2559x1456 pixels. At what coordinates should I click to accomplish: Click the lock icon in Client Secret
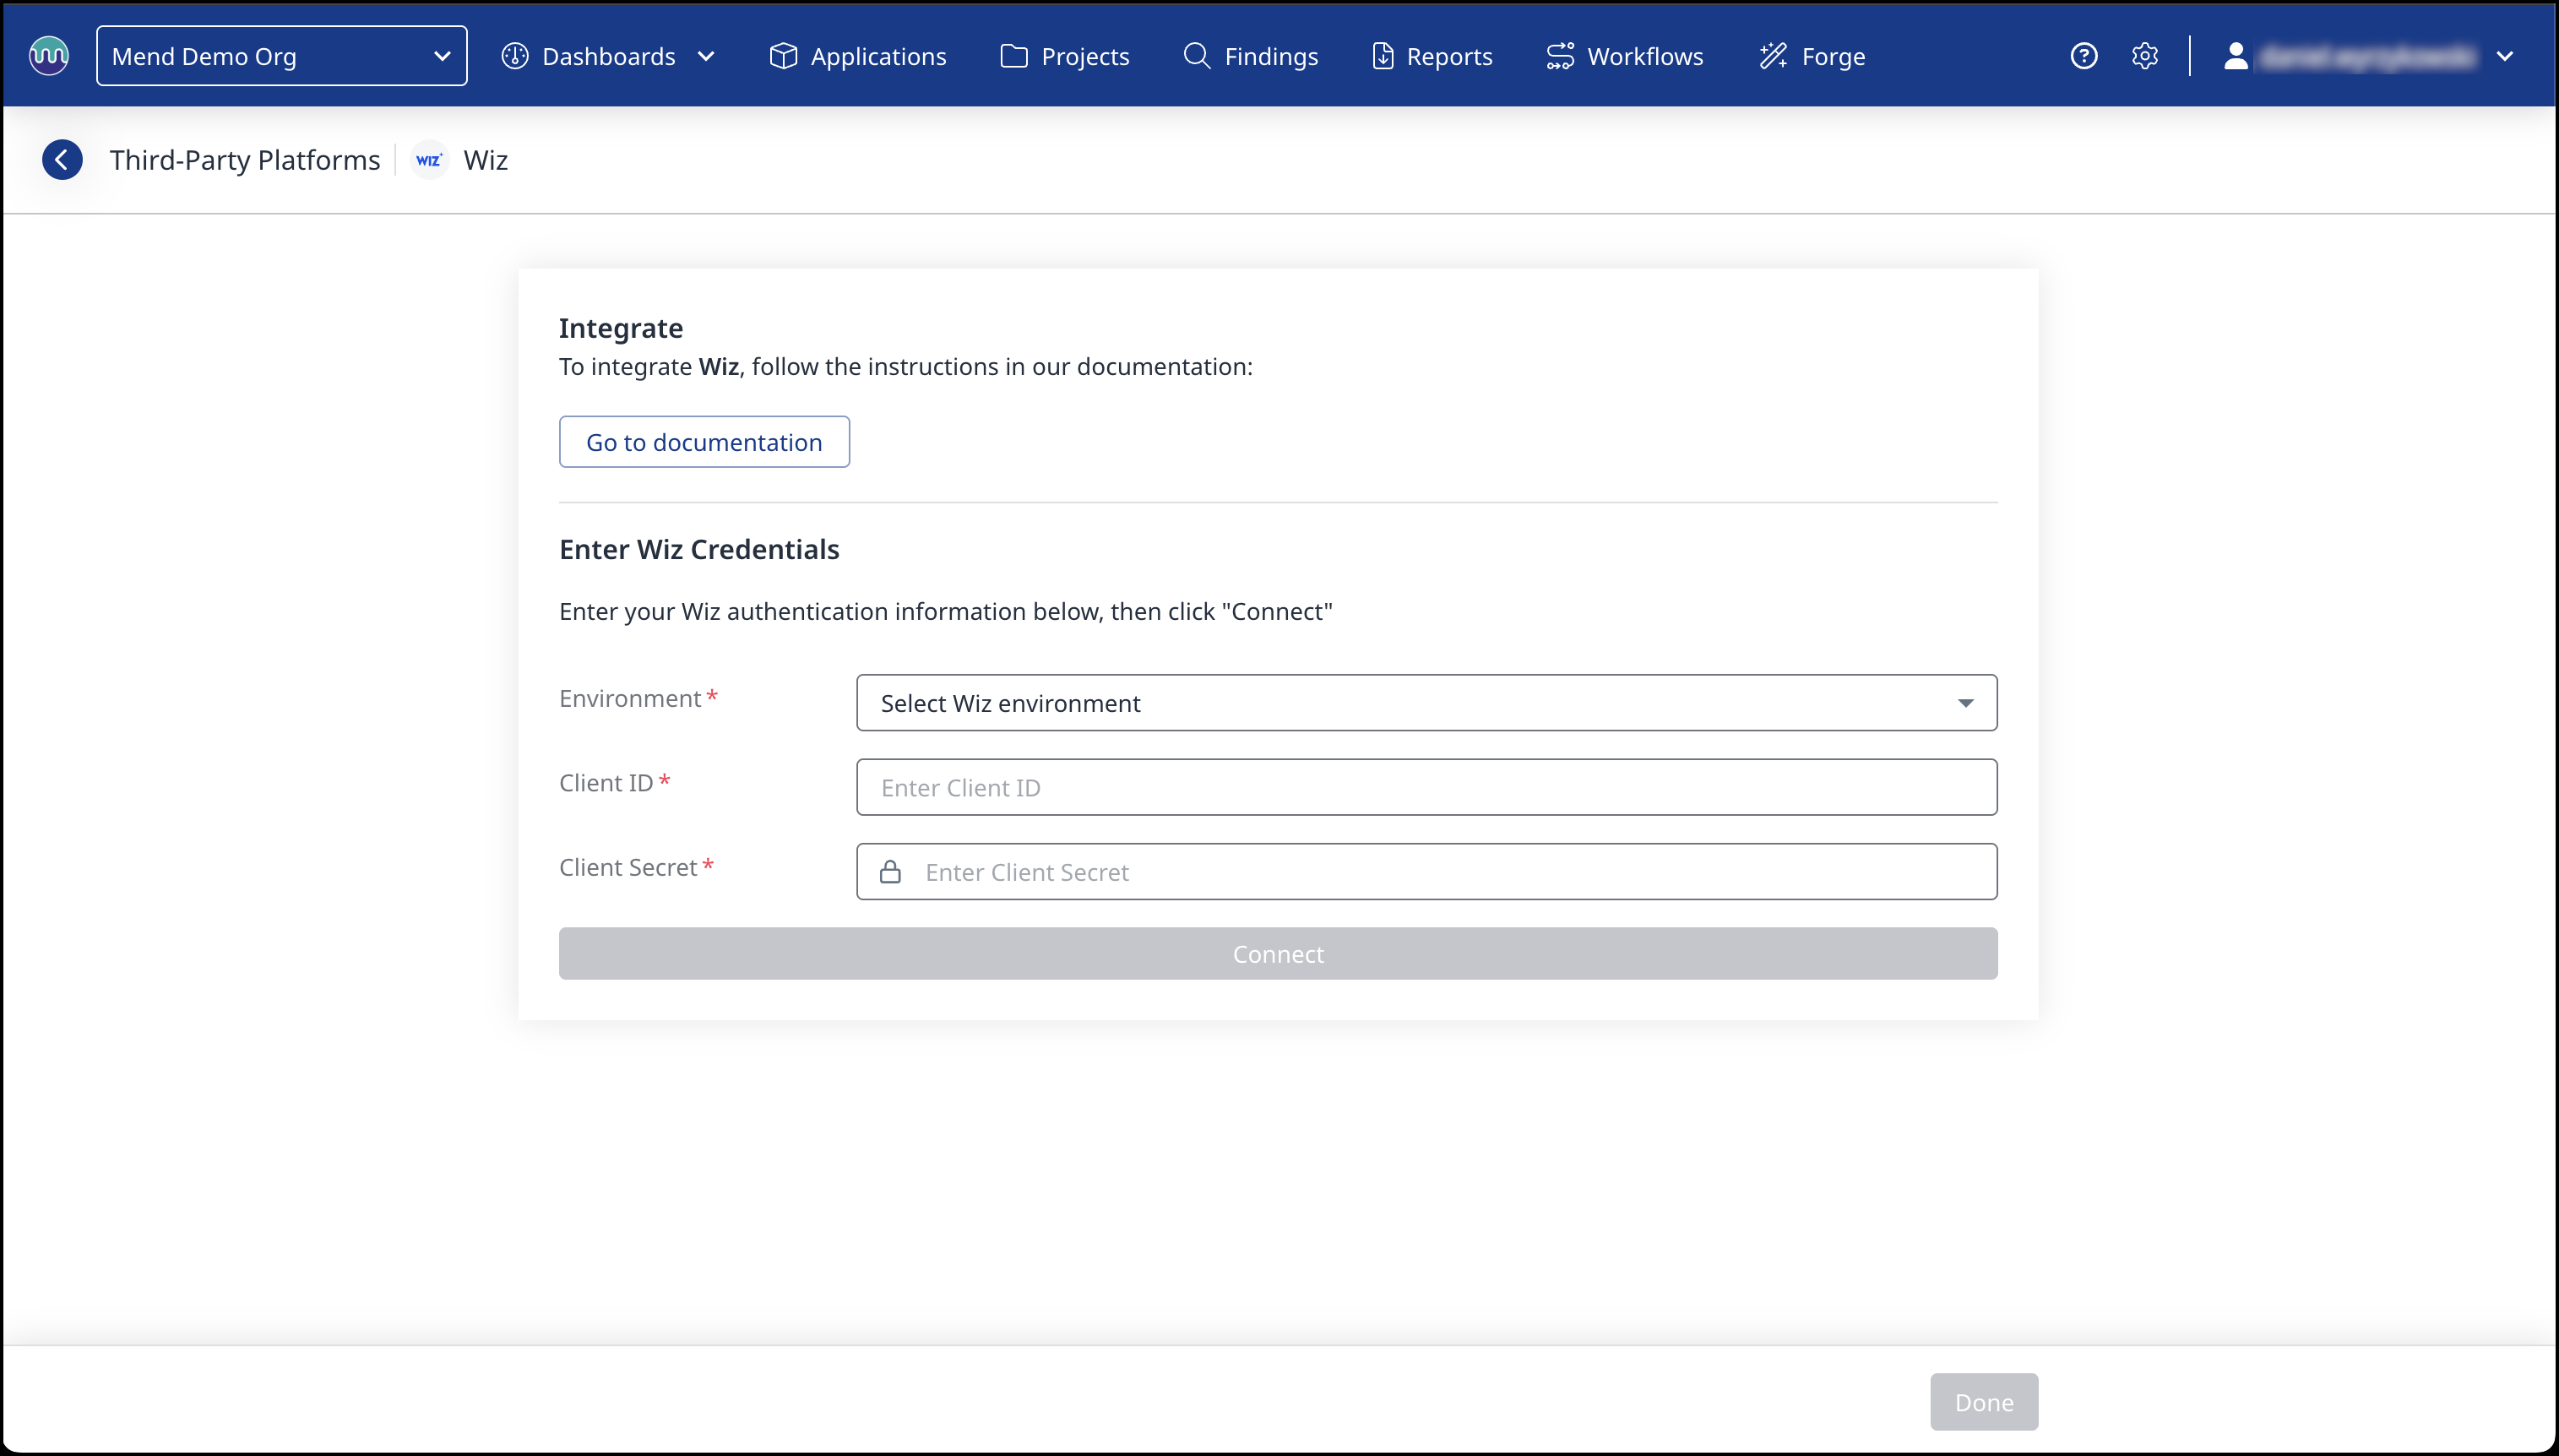890,872
